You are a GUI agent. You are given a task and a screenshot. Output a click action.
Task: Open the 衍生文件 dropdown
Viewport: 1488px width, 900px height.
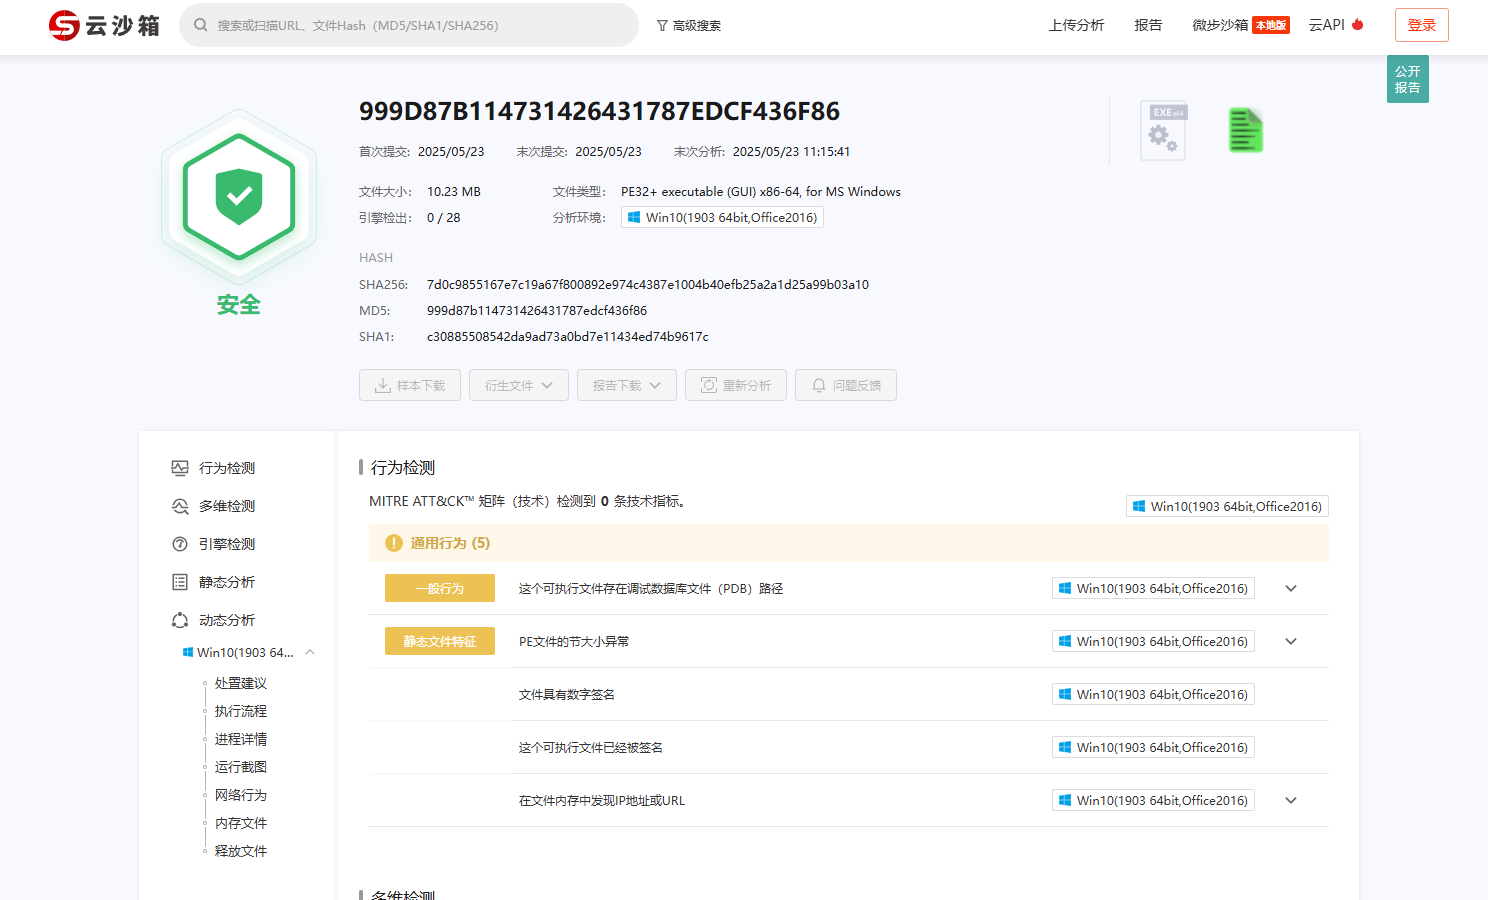[519, 385]
